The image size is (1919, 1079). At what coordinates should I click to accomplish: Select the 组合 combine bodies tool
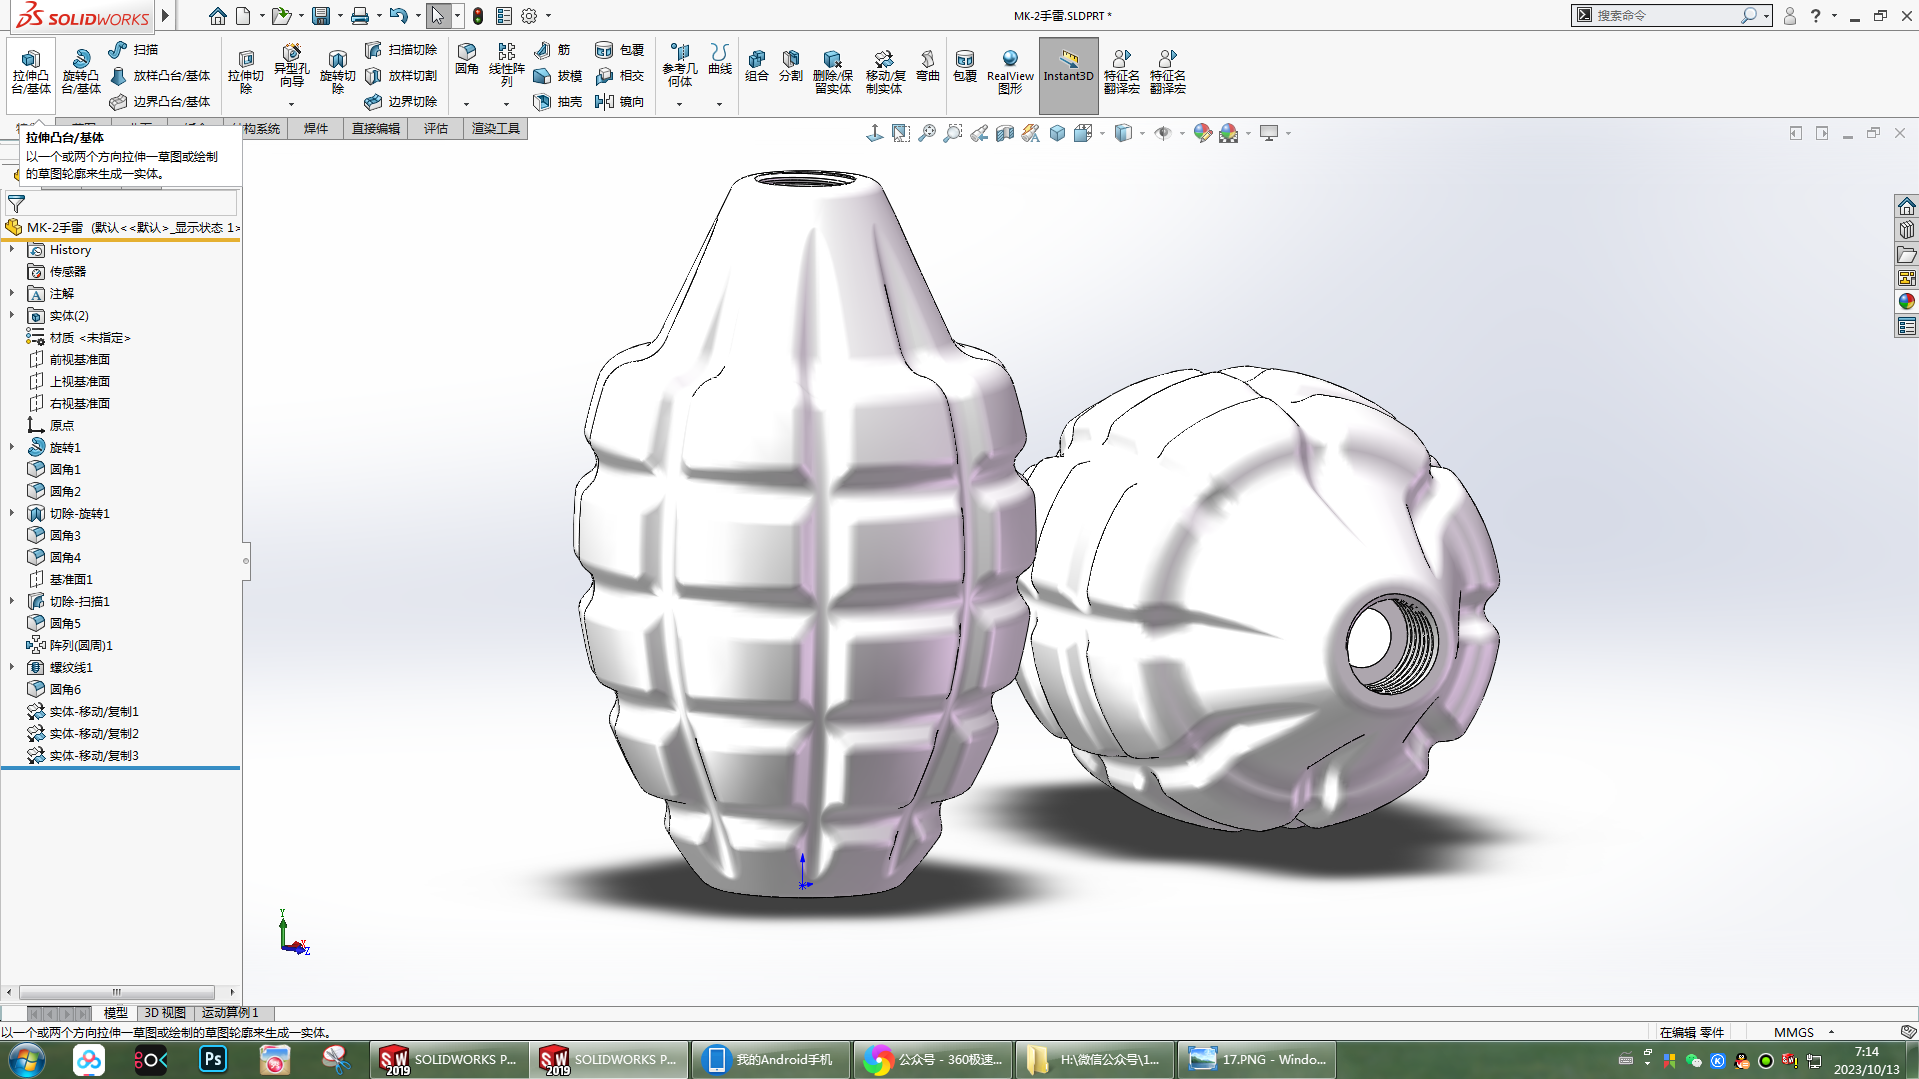point(757,66)
